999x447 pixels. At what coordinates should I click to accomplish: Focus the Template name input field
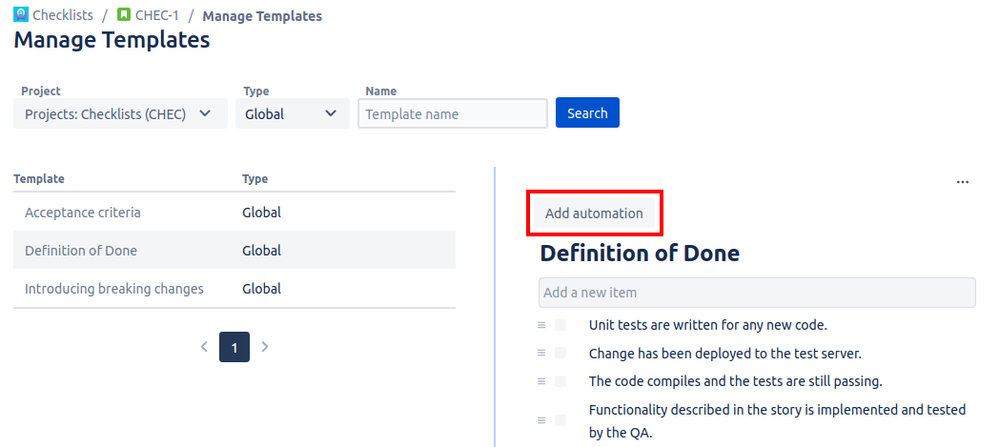point(453,114)
